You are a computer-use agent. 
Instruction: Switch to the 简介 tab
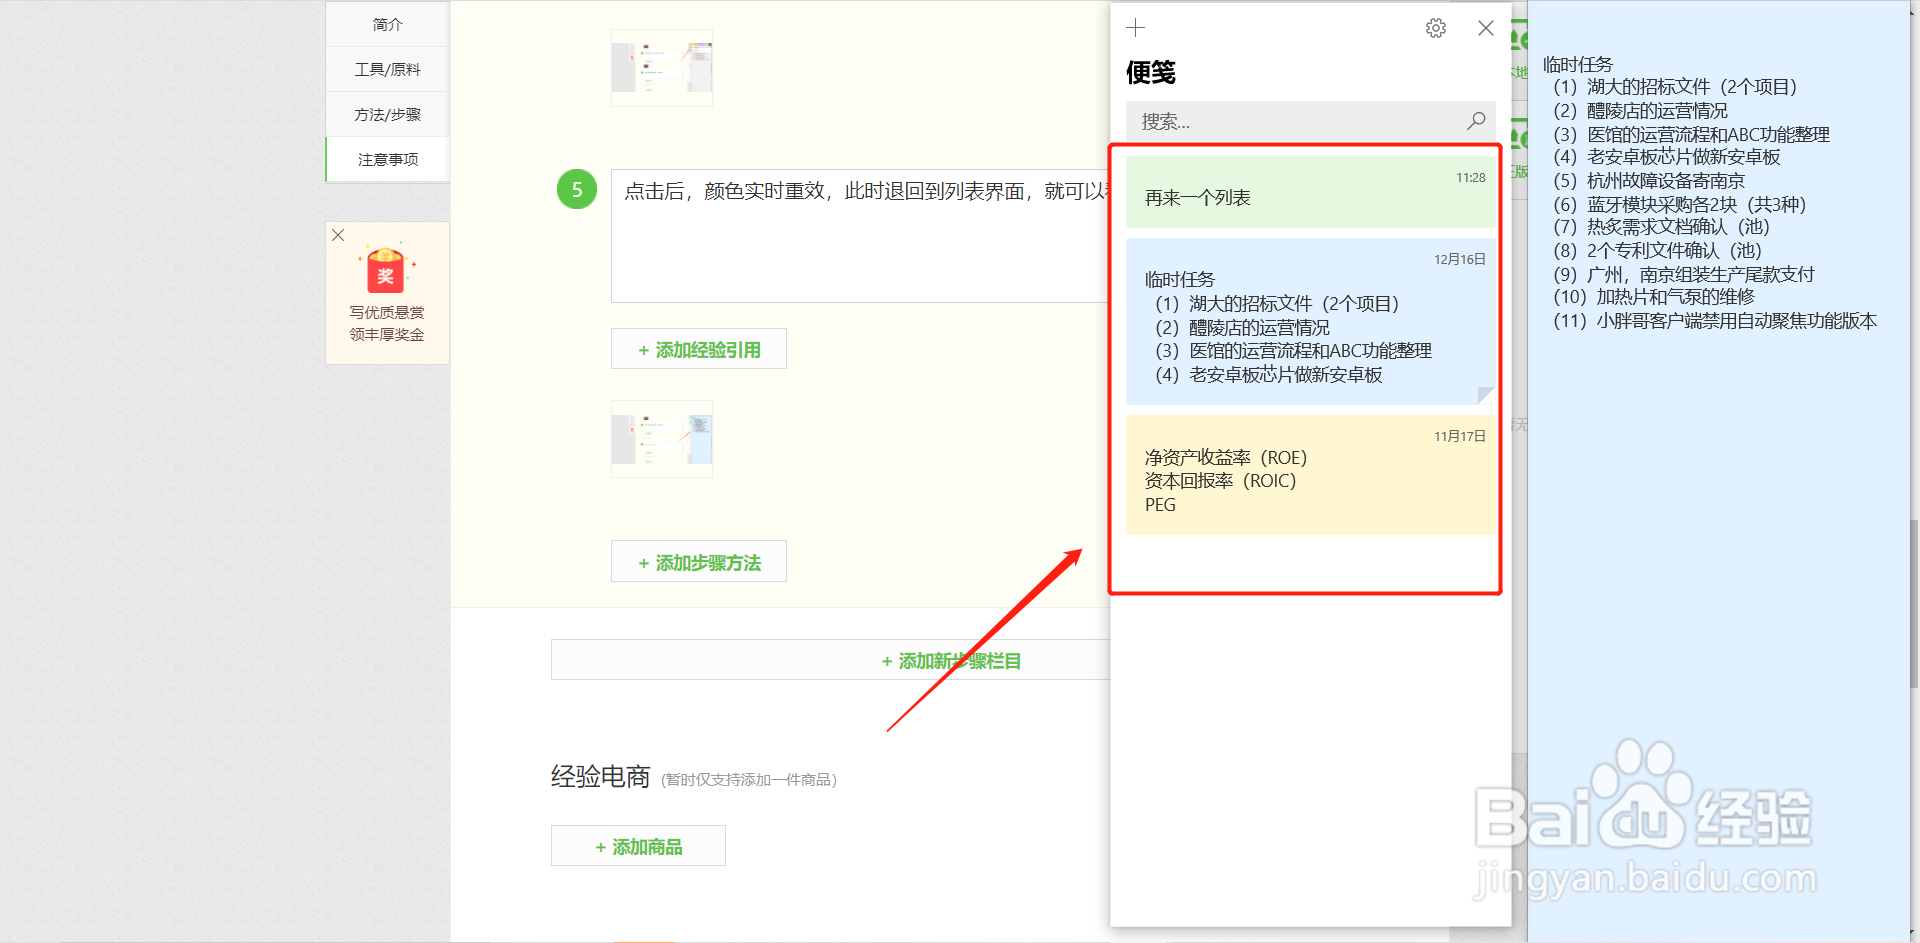386,23
